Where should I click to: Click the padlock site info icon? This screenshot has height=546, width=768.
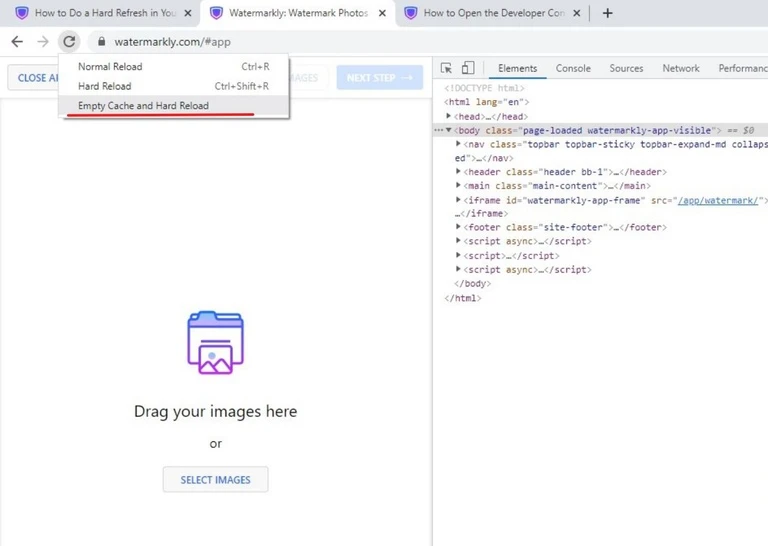coord(101,42)
